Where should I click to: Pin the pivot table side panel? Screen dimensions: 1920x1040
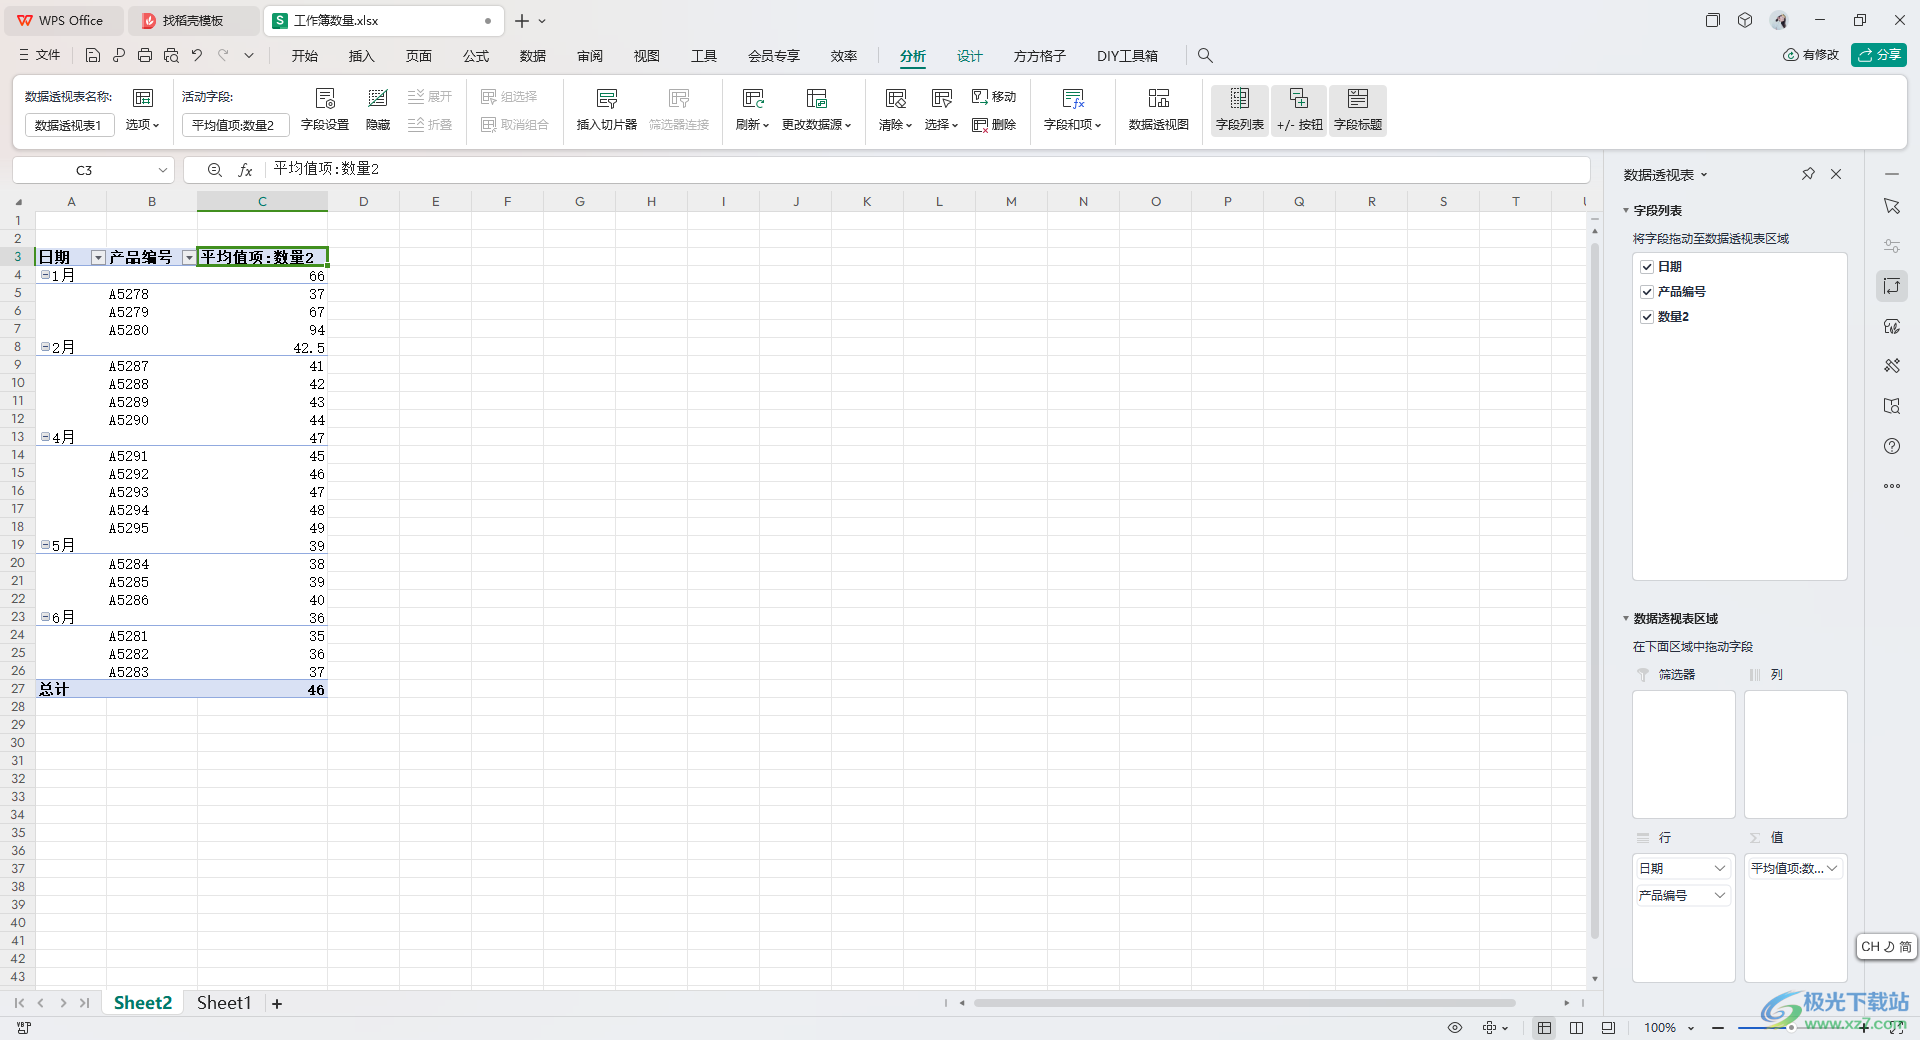point(1808,174)
